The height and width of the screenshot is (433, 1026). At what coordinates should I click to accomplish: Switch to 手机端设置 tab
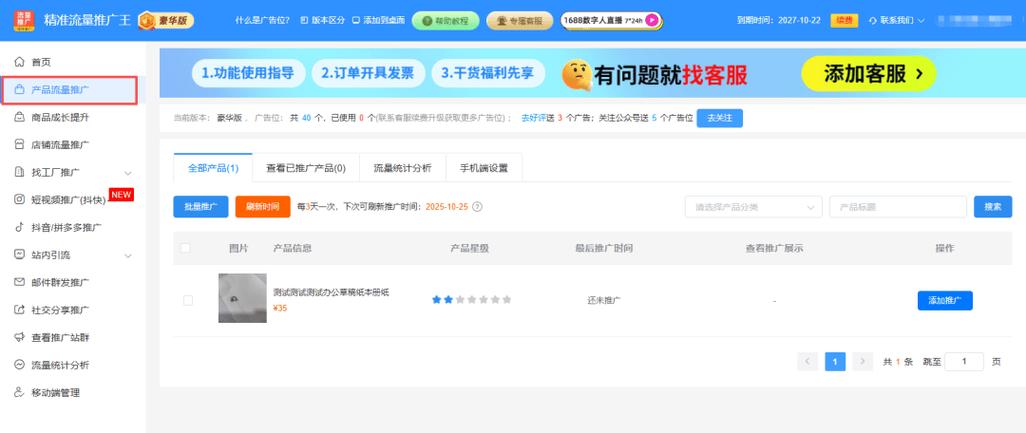point(484,168)
